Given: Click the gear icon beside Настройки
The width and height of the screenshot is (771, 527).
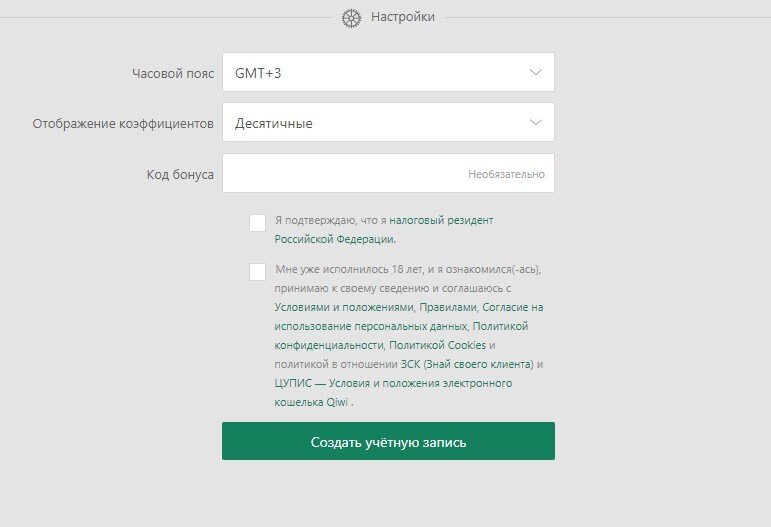Looking at the screenshot, I should click(351, 17).
